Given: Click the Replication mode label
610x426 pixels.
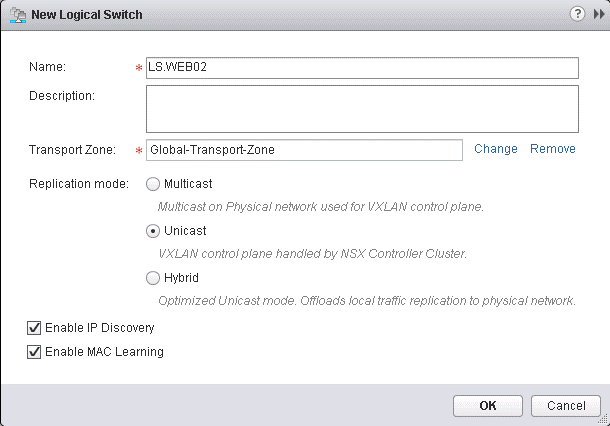Looking at the screenshot, I should 79,184.
